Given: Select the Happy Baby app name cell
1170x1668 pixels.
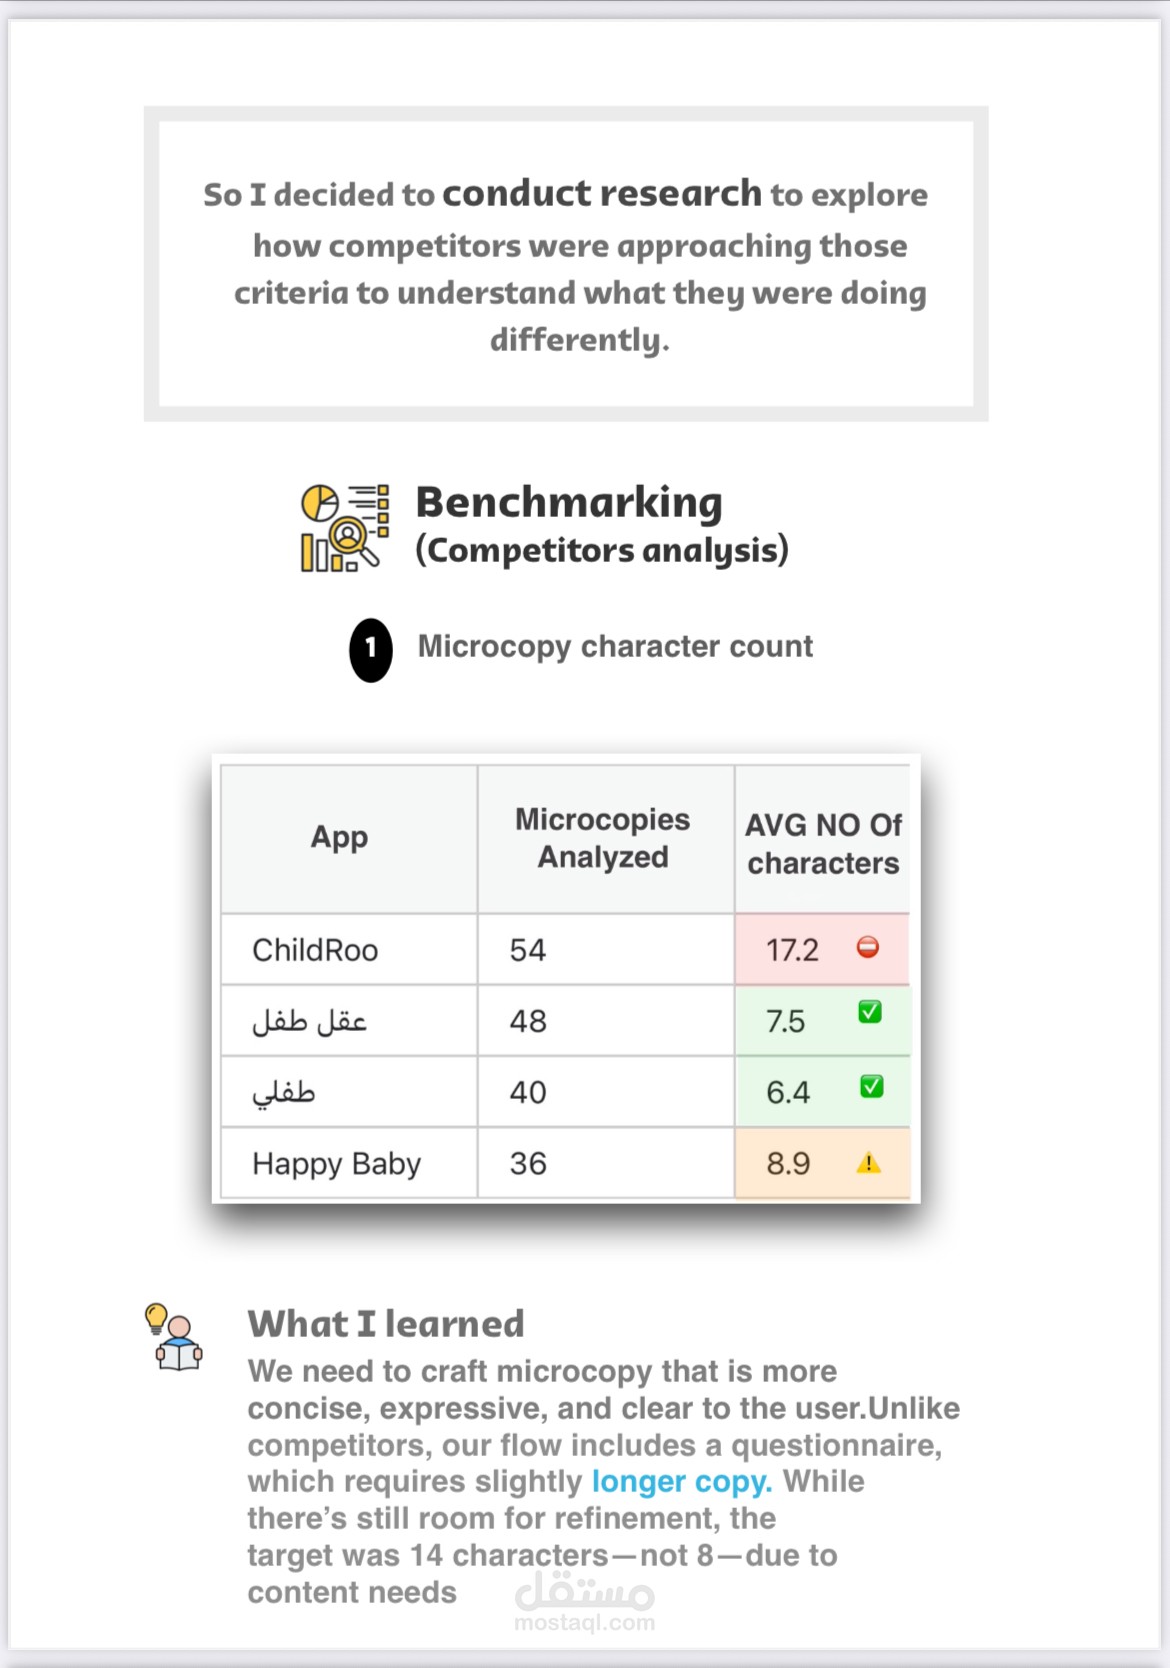Looking at the screenshot, I should pyautogui.click(x=336, y=1164).
